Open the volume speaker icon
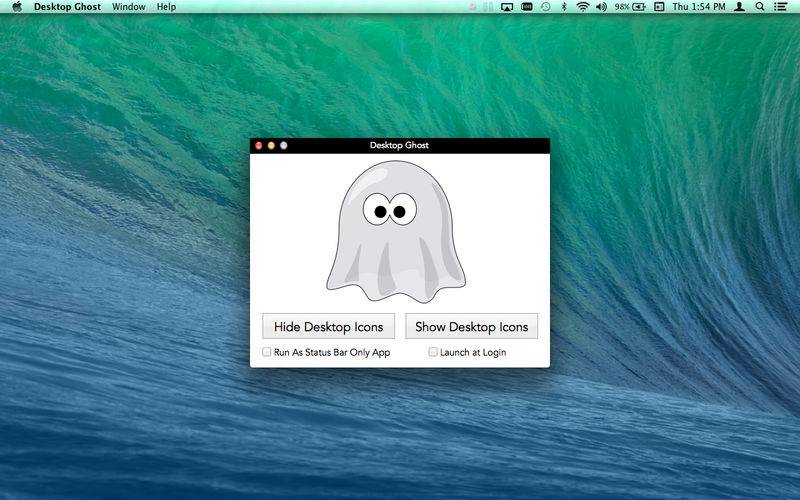This screenshot has height=500, width=800. [601, 7]
